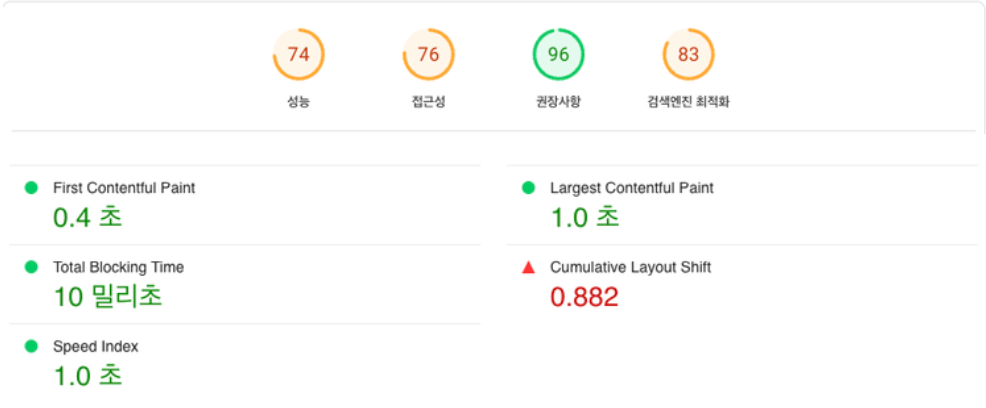Screen dimensions: 986x408
Task: Click green dot beside First Contentful Paint
Action: [31, 187]
